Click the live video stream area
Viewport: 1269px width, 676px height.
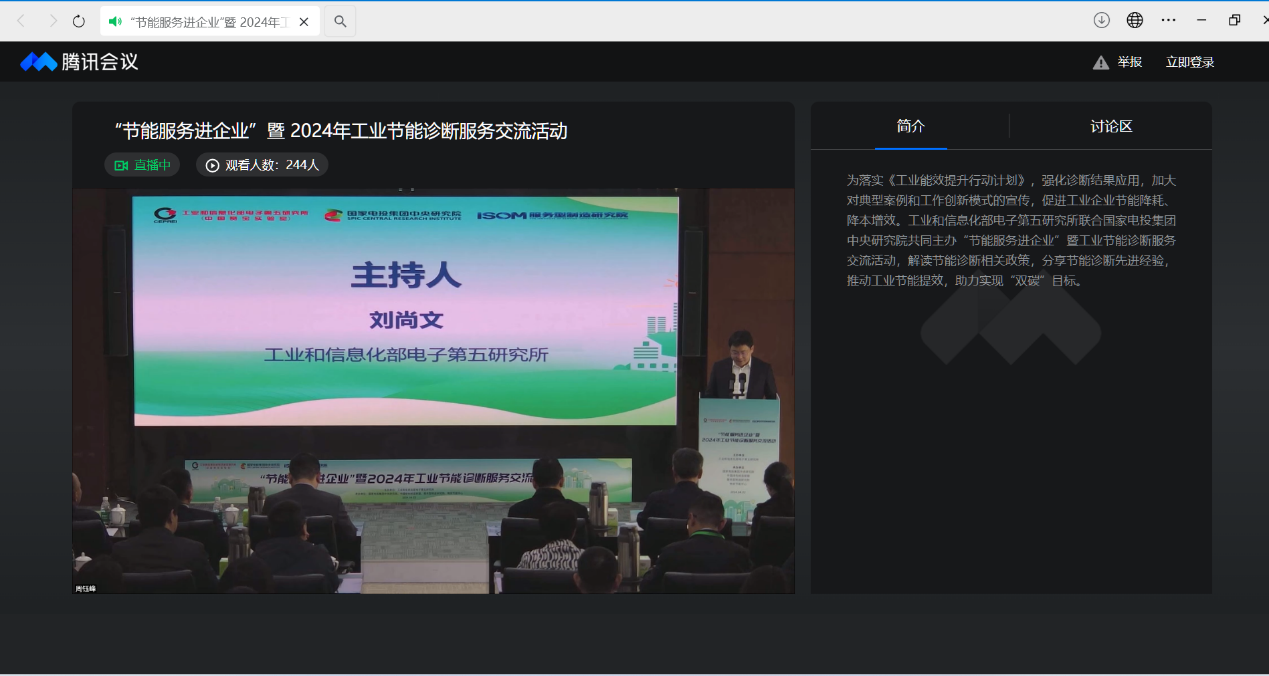point(433,391)
